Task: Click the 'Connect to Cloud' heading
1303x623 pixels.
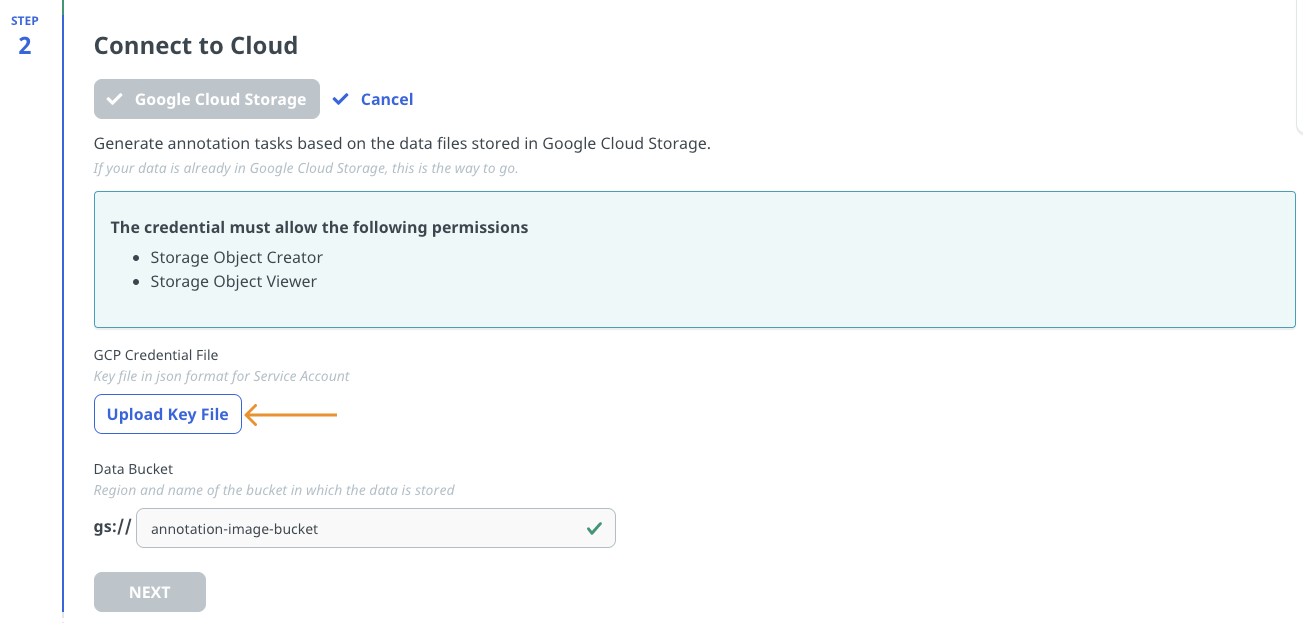Action: pyautogui.click(x=196, y=45)
